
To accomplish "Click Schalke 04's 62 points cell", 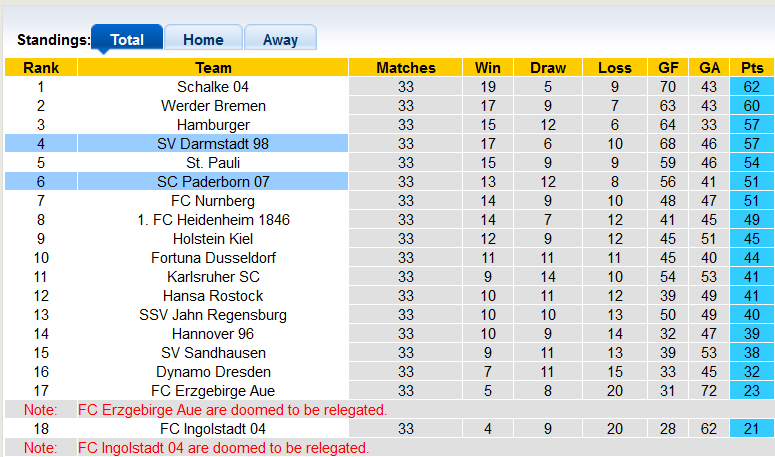I will pyautogui.click(x=752, y=87).
